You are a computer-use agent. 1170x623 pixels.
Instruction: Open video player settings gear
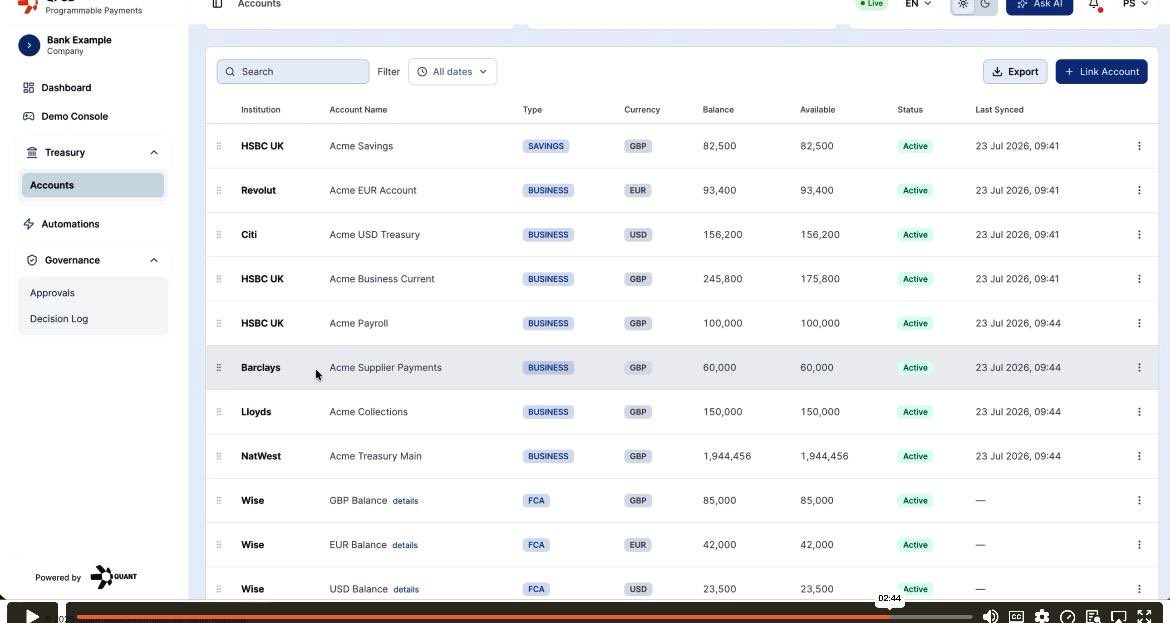(1042, 616)
